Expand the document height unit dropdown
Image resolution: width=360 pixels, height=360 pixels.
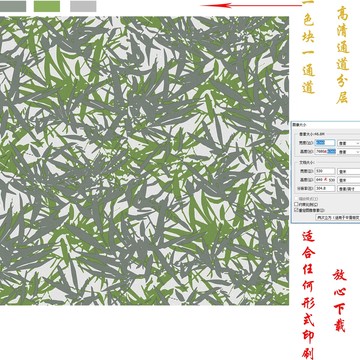click(x=349, y=180)
